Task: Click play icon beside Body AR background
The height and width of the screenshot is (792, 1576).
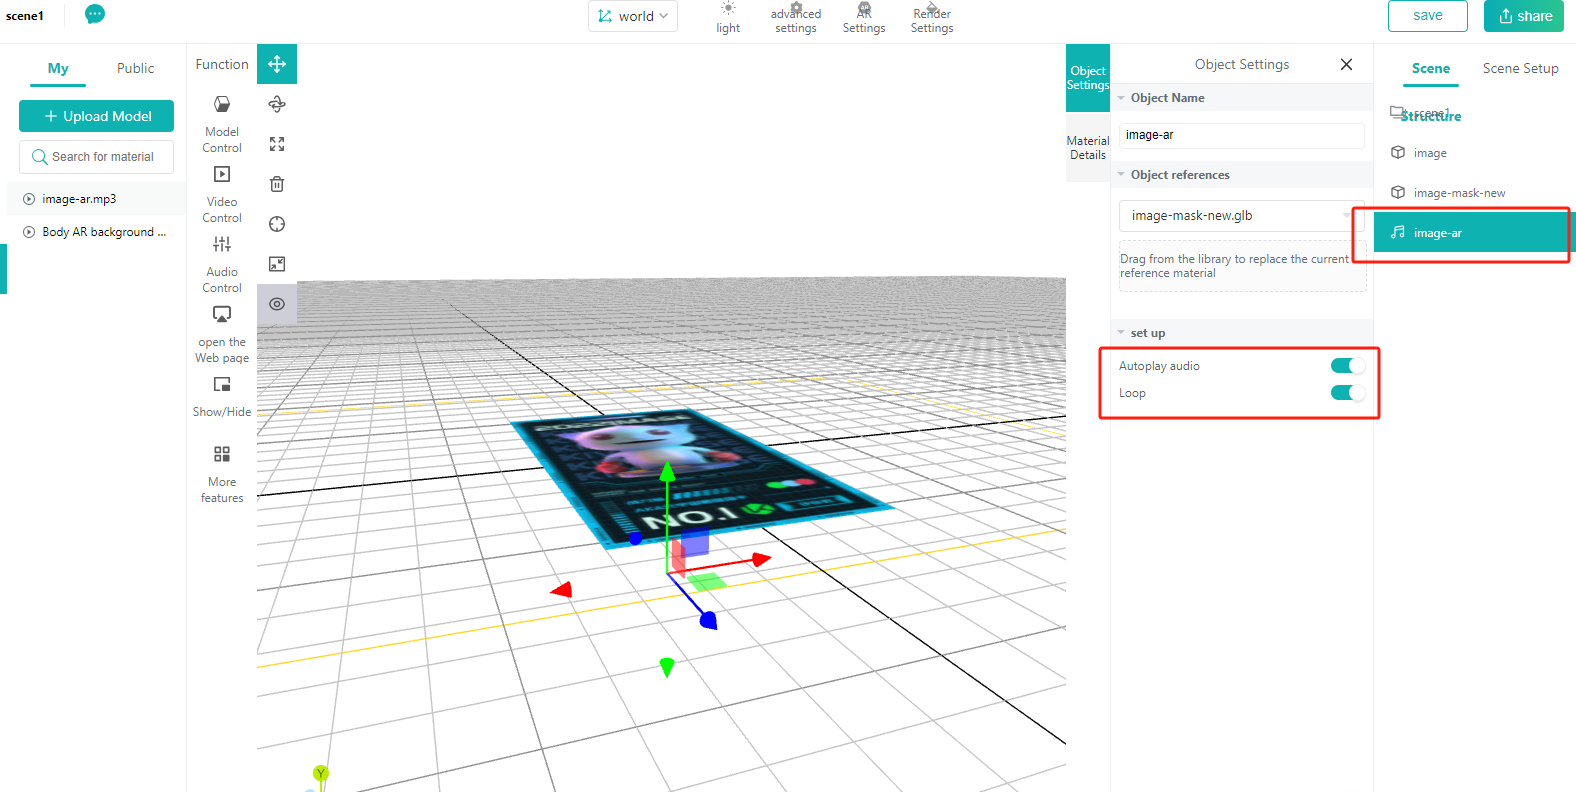Action: tap(29, 232)
